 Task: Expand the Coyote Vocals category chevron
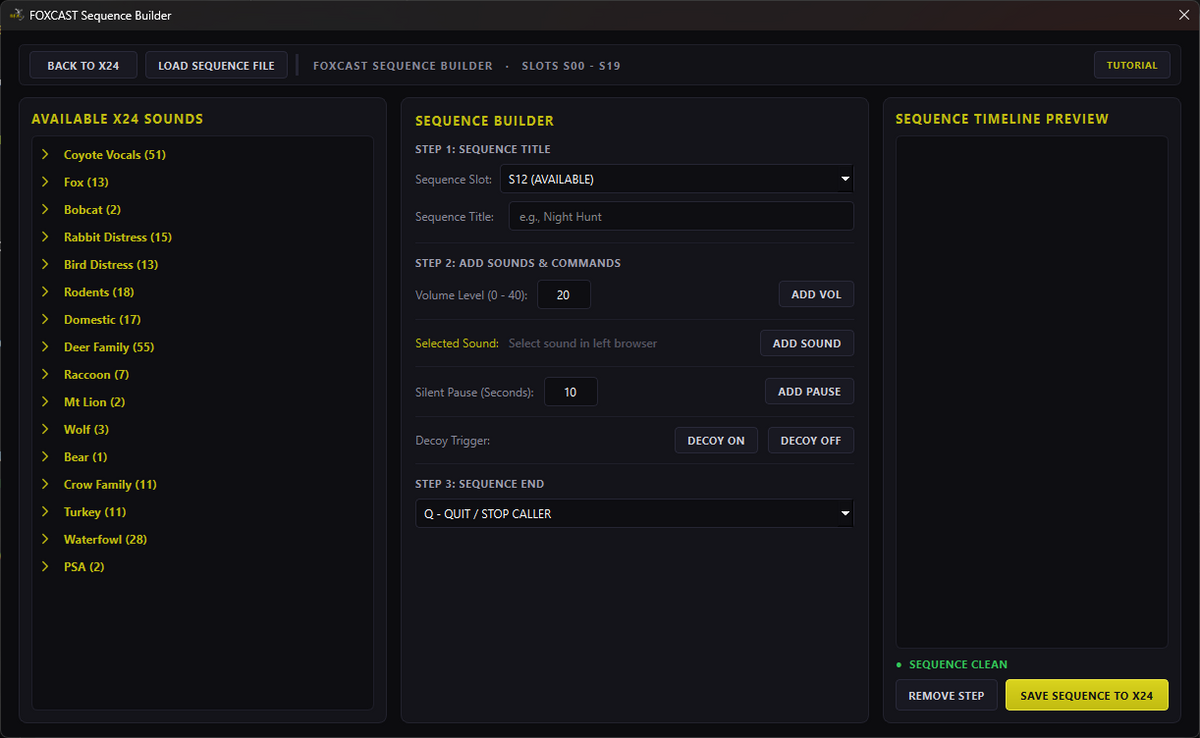coord(45,155)
